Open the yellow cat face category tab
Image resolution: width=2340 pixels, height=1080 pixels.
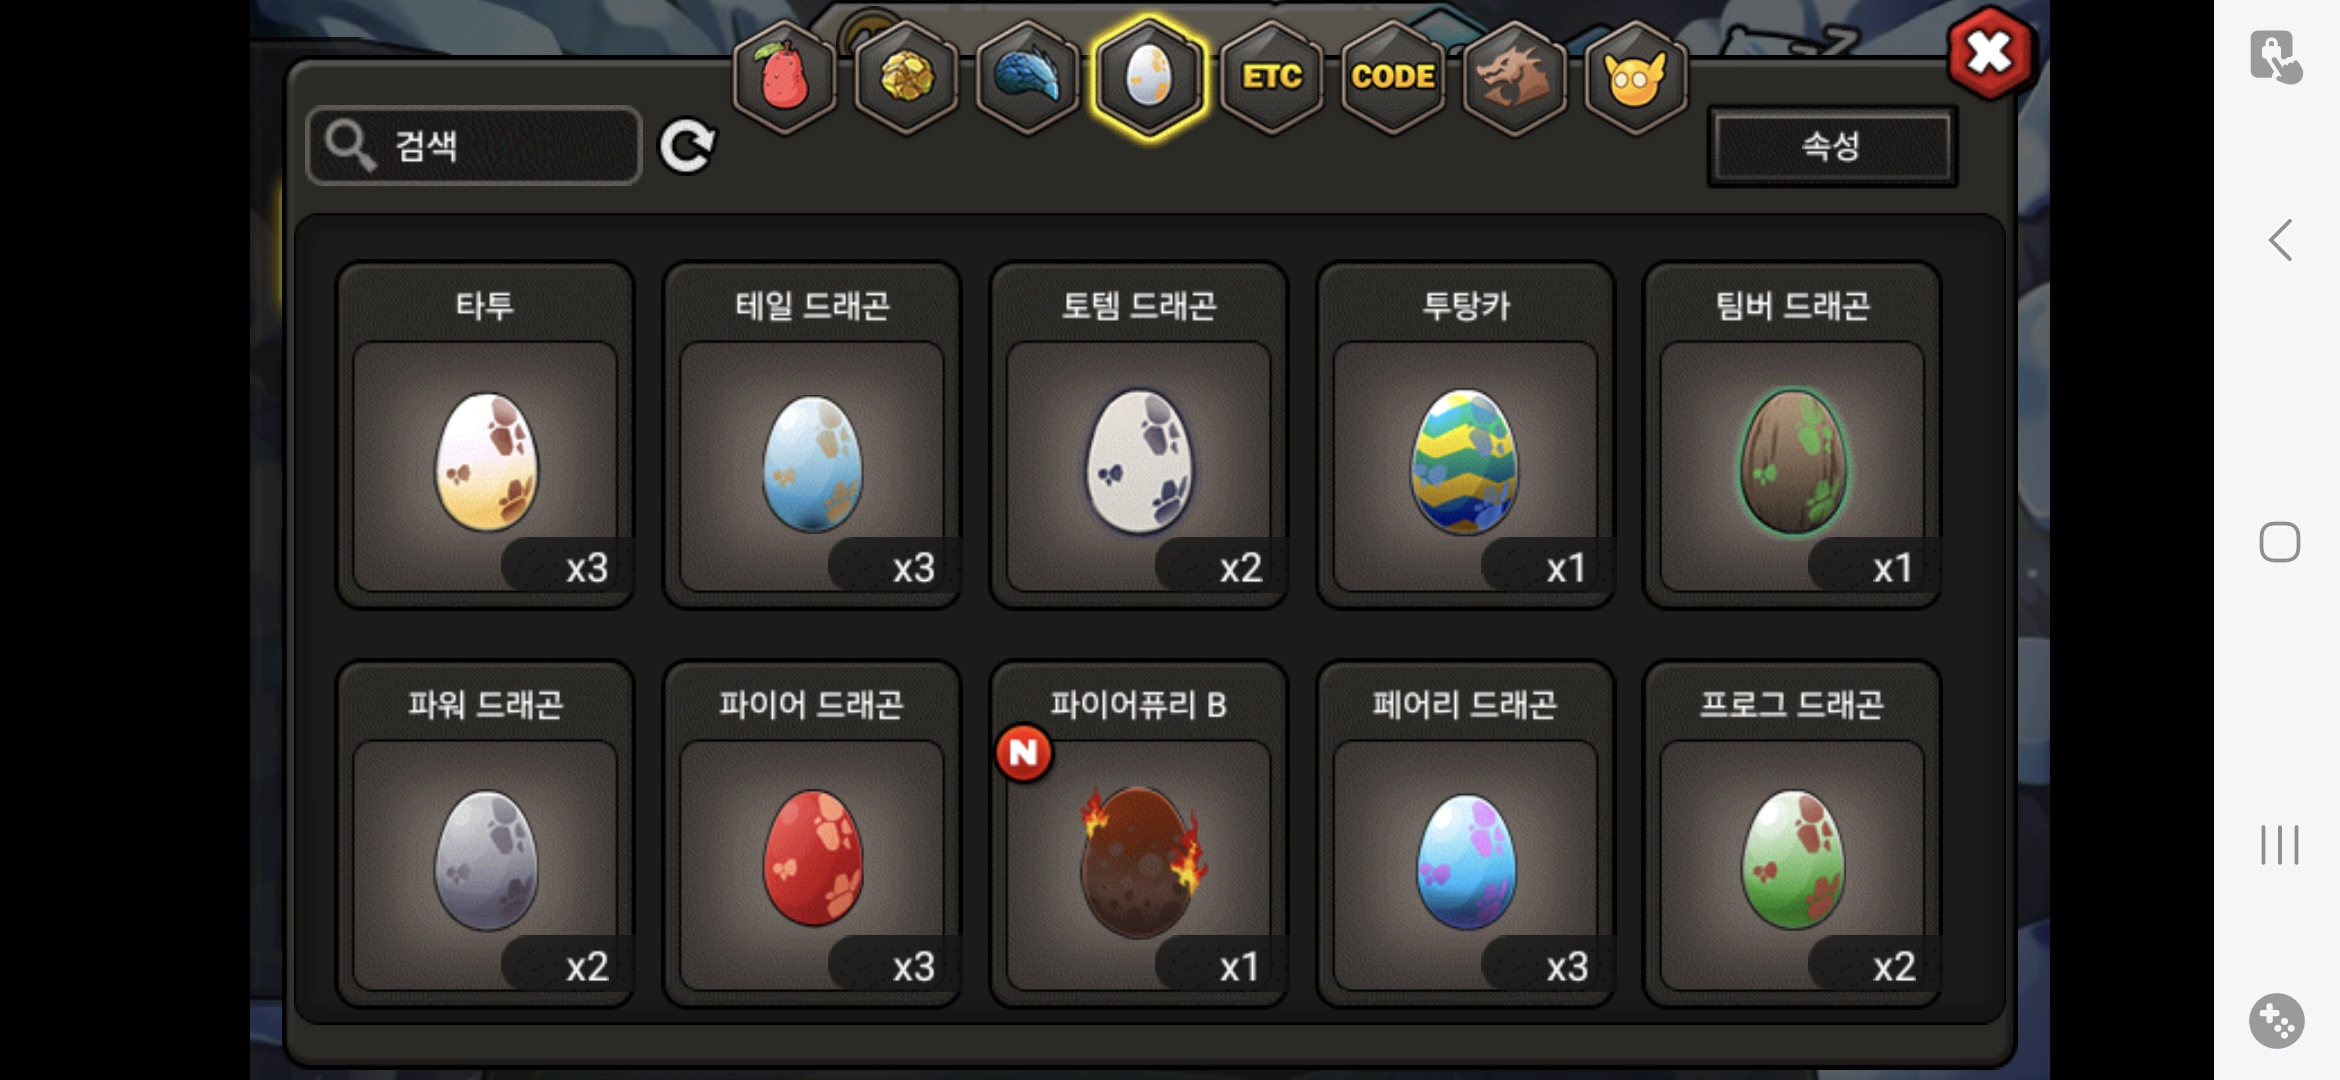click(1636, 77)
